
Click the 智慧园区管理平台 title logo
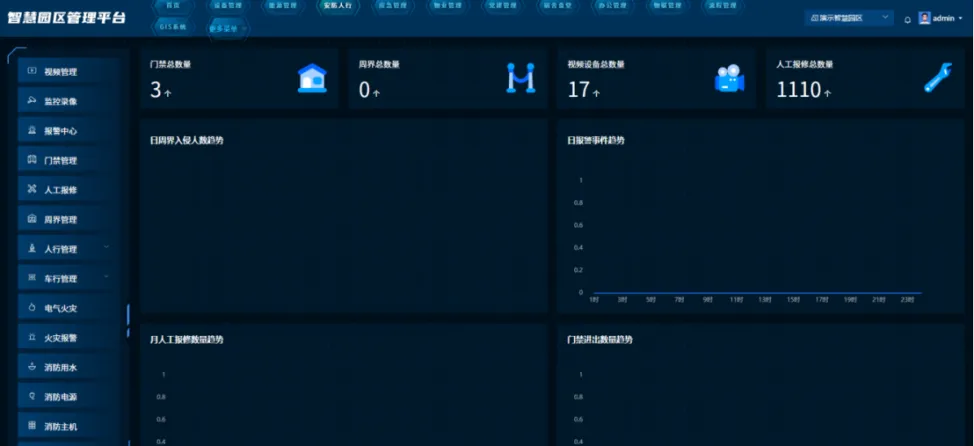pyautogui.click(x=66, y=17)
